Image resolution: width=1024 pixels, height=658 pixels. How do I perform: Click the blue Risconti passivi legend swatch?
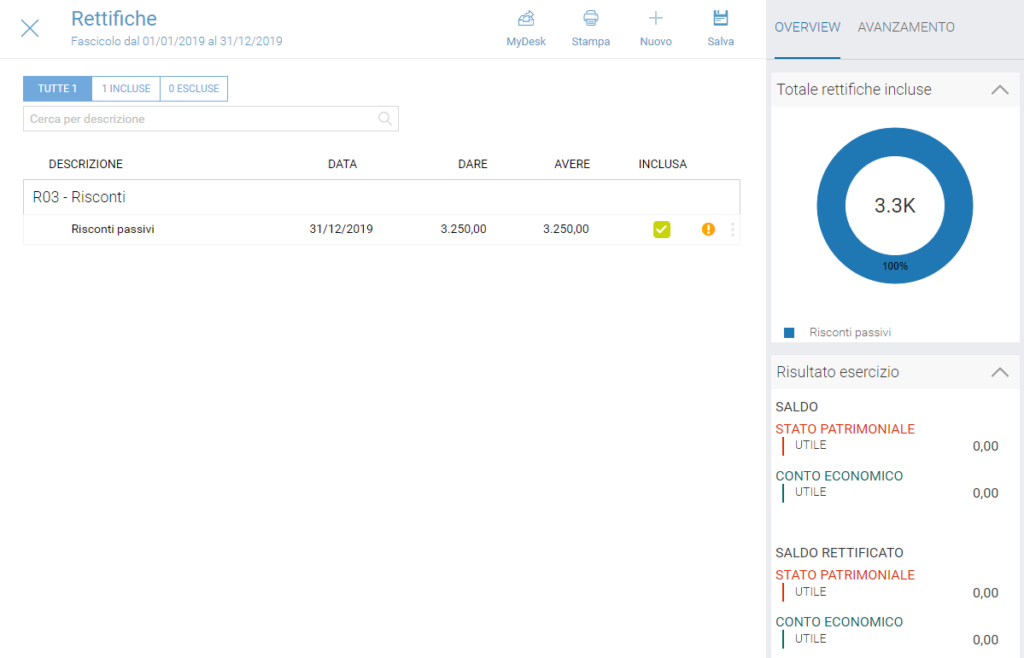pyautogui.click(x=789, y=333)
